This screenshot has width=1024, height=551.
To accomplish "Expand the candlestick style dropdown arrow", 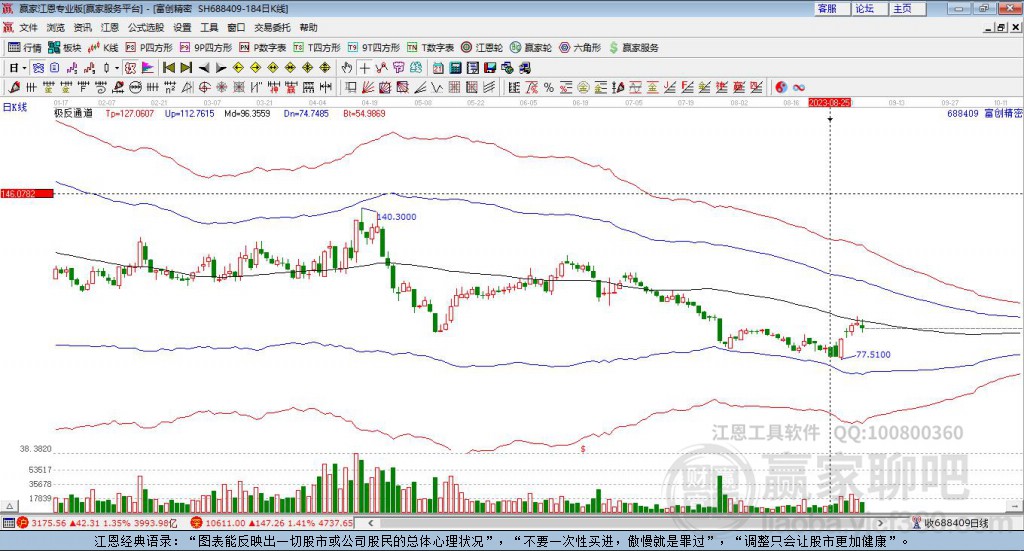I will coord(117,68).
